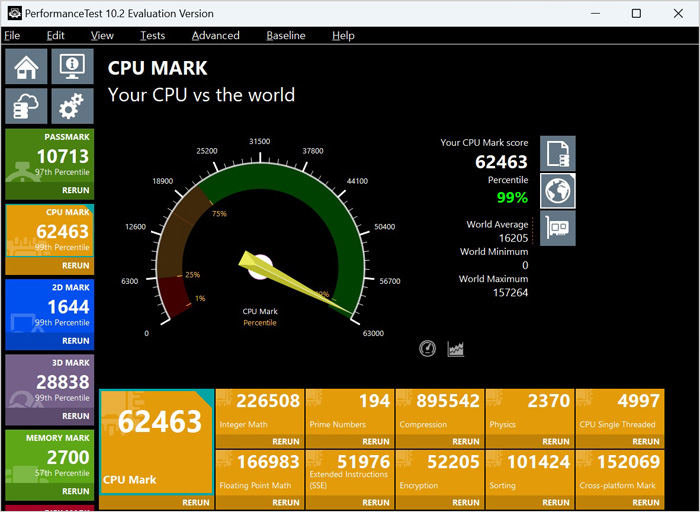Click the CPU MARK heading
Viewport: 700px width, 512px height.
(158, 68)
